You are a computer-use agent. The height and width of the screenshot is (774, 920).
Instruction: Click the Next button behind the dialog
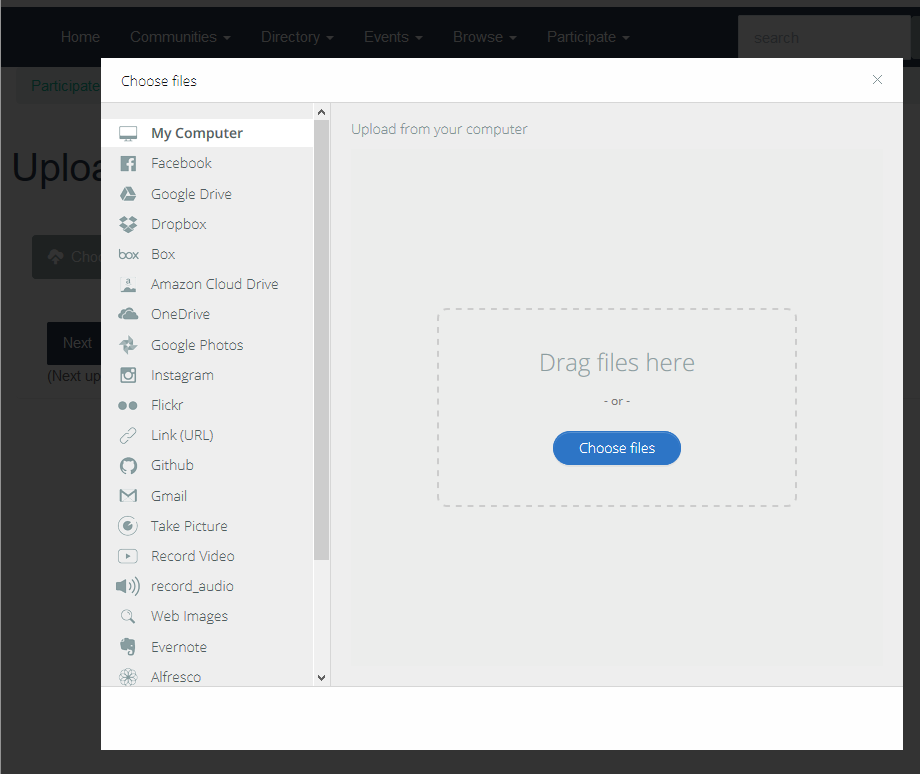[x=74, y=343]
